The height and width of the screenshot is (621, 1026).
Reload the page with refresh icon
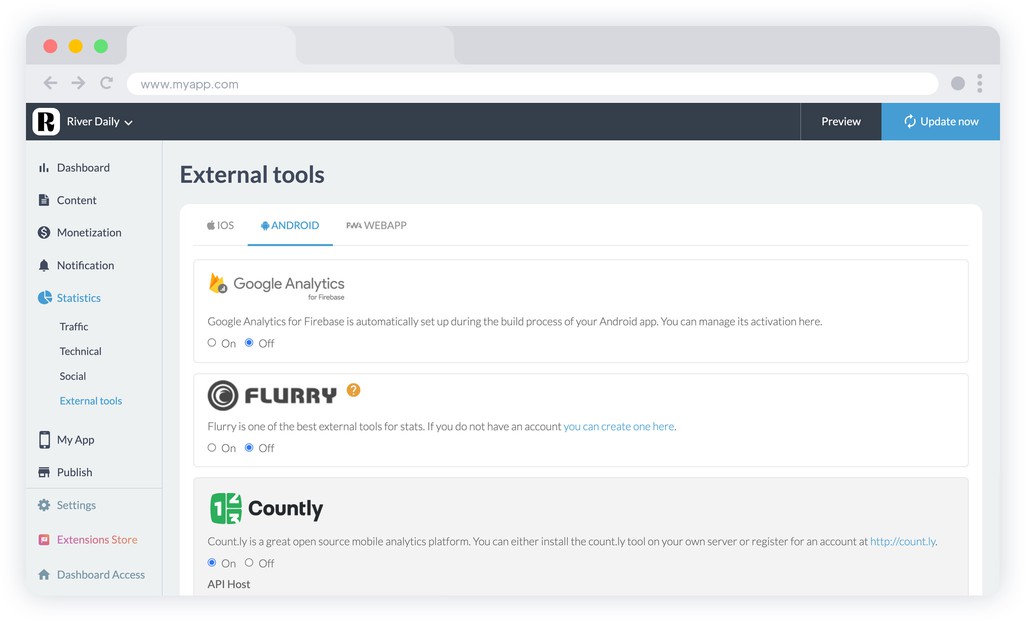click(106, 82)
